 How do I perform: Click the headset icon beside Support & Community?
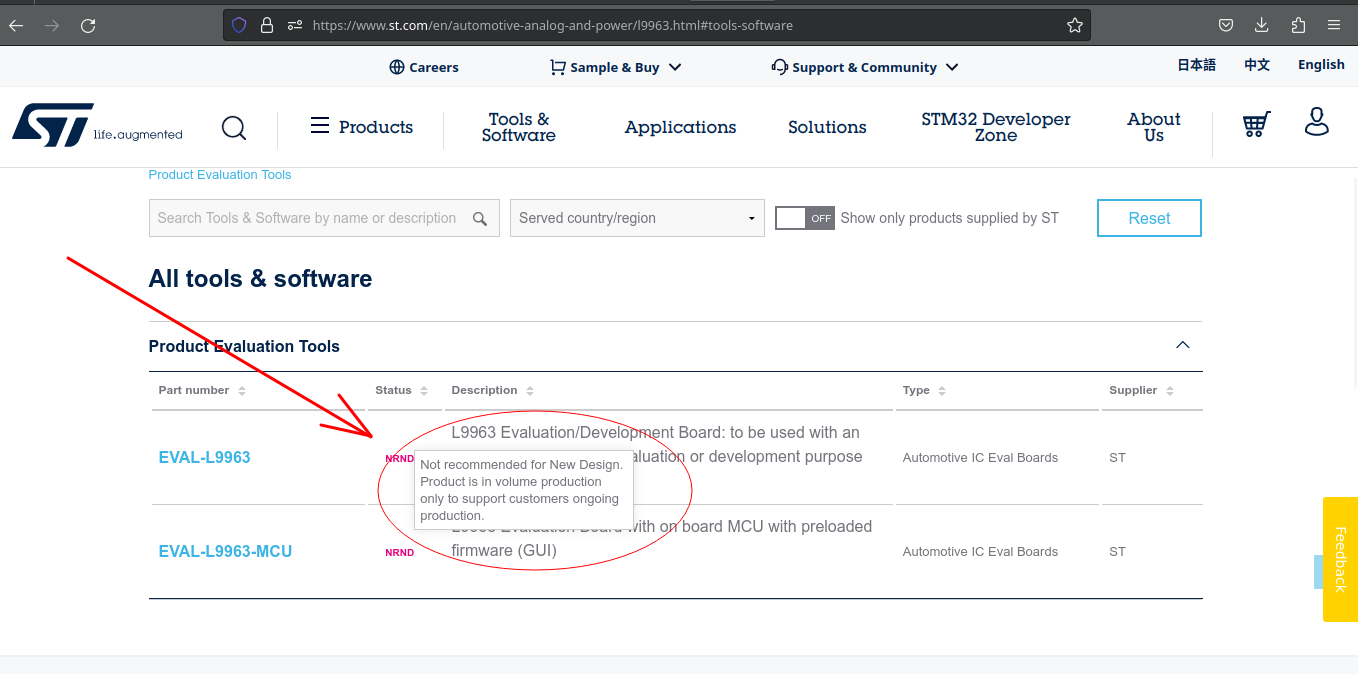[x=780, y=66]
